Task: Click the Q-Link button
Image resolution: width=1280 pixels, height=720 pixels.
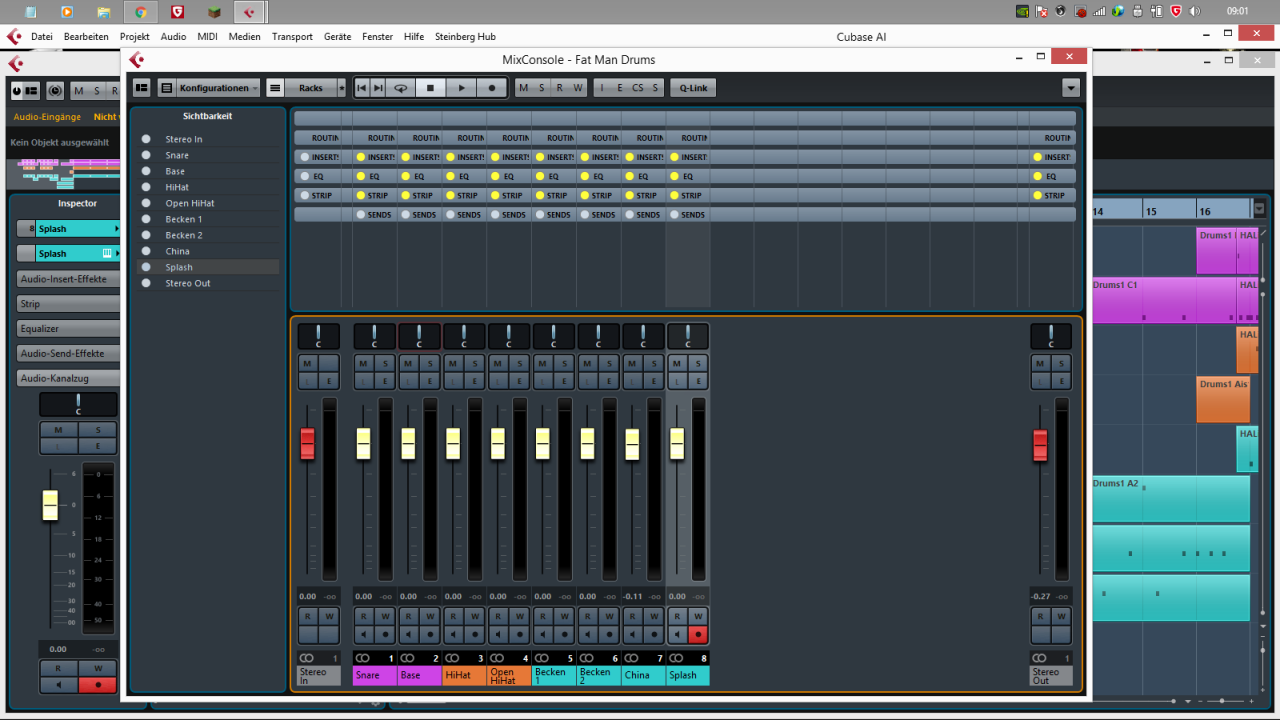Action: coord(693,88)
